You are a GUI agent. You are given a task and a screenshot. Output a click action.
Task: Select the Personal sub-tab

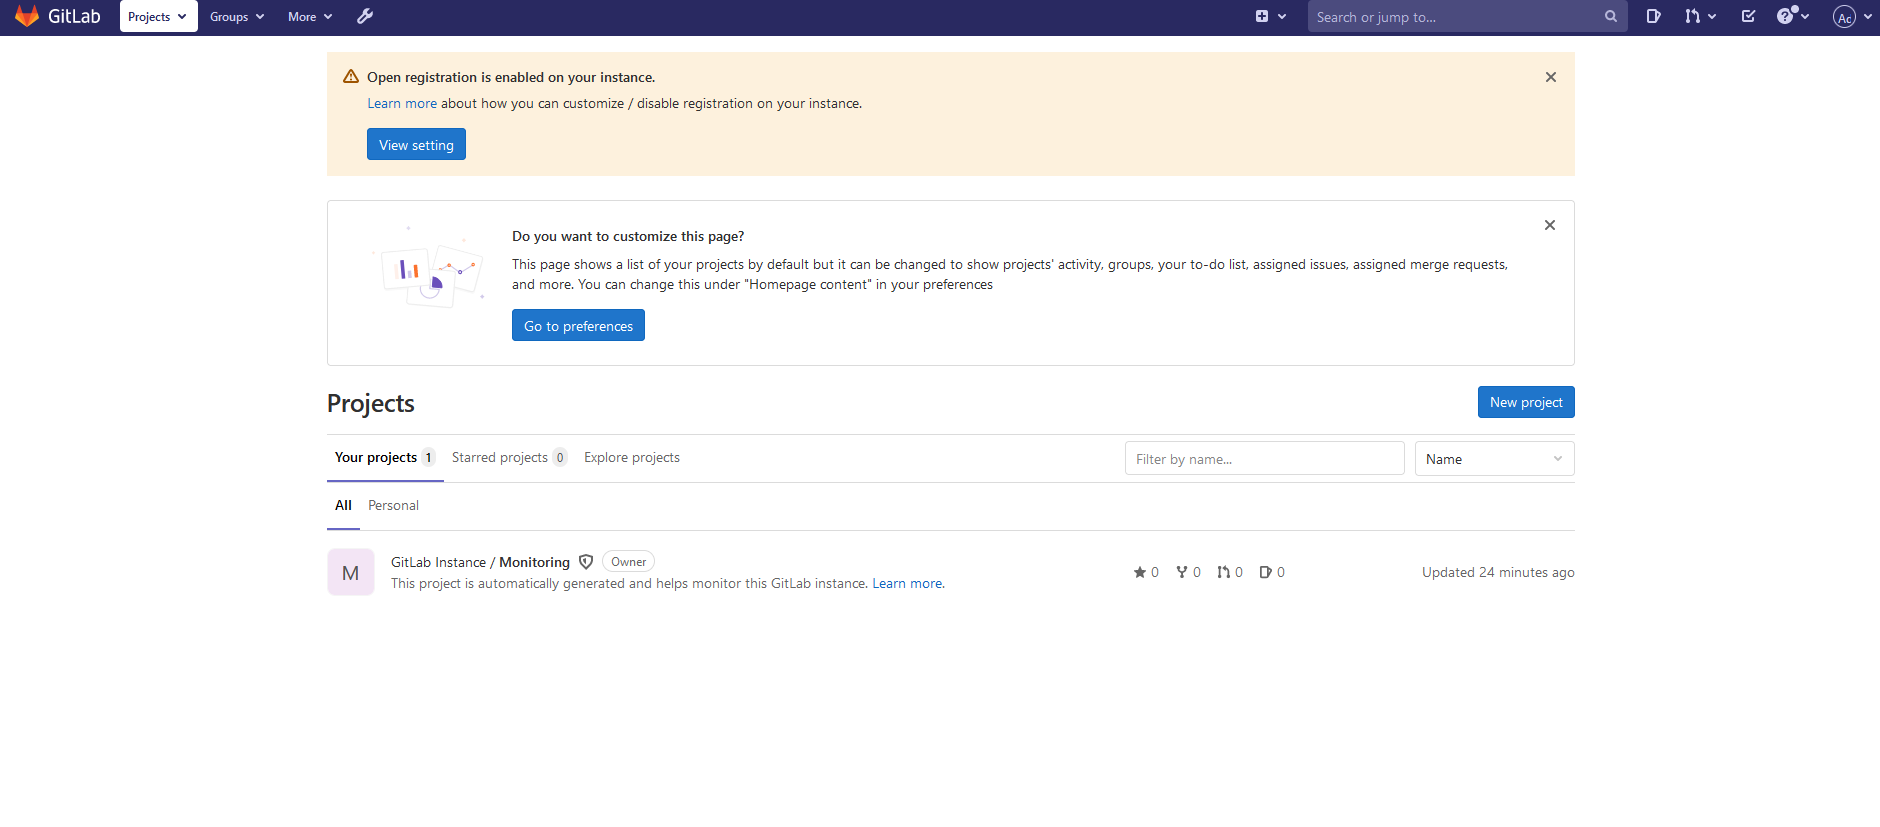393,505
